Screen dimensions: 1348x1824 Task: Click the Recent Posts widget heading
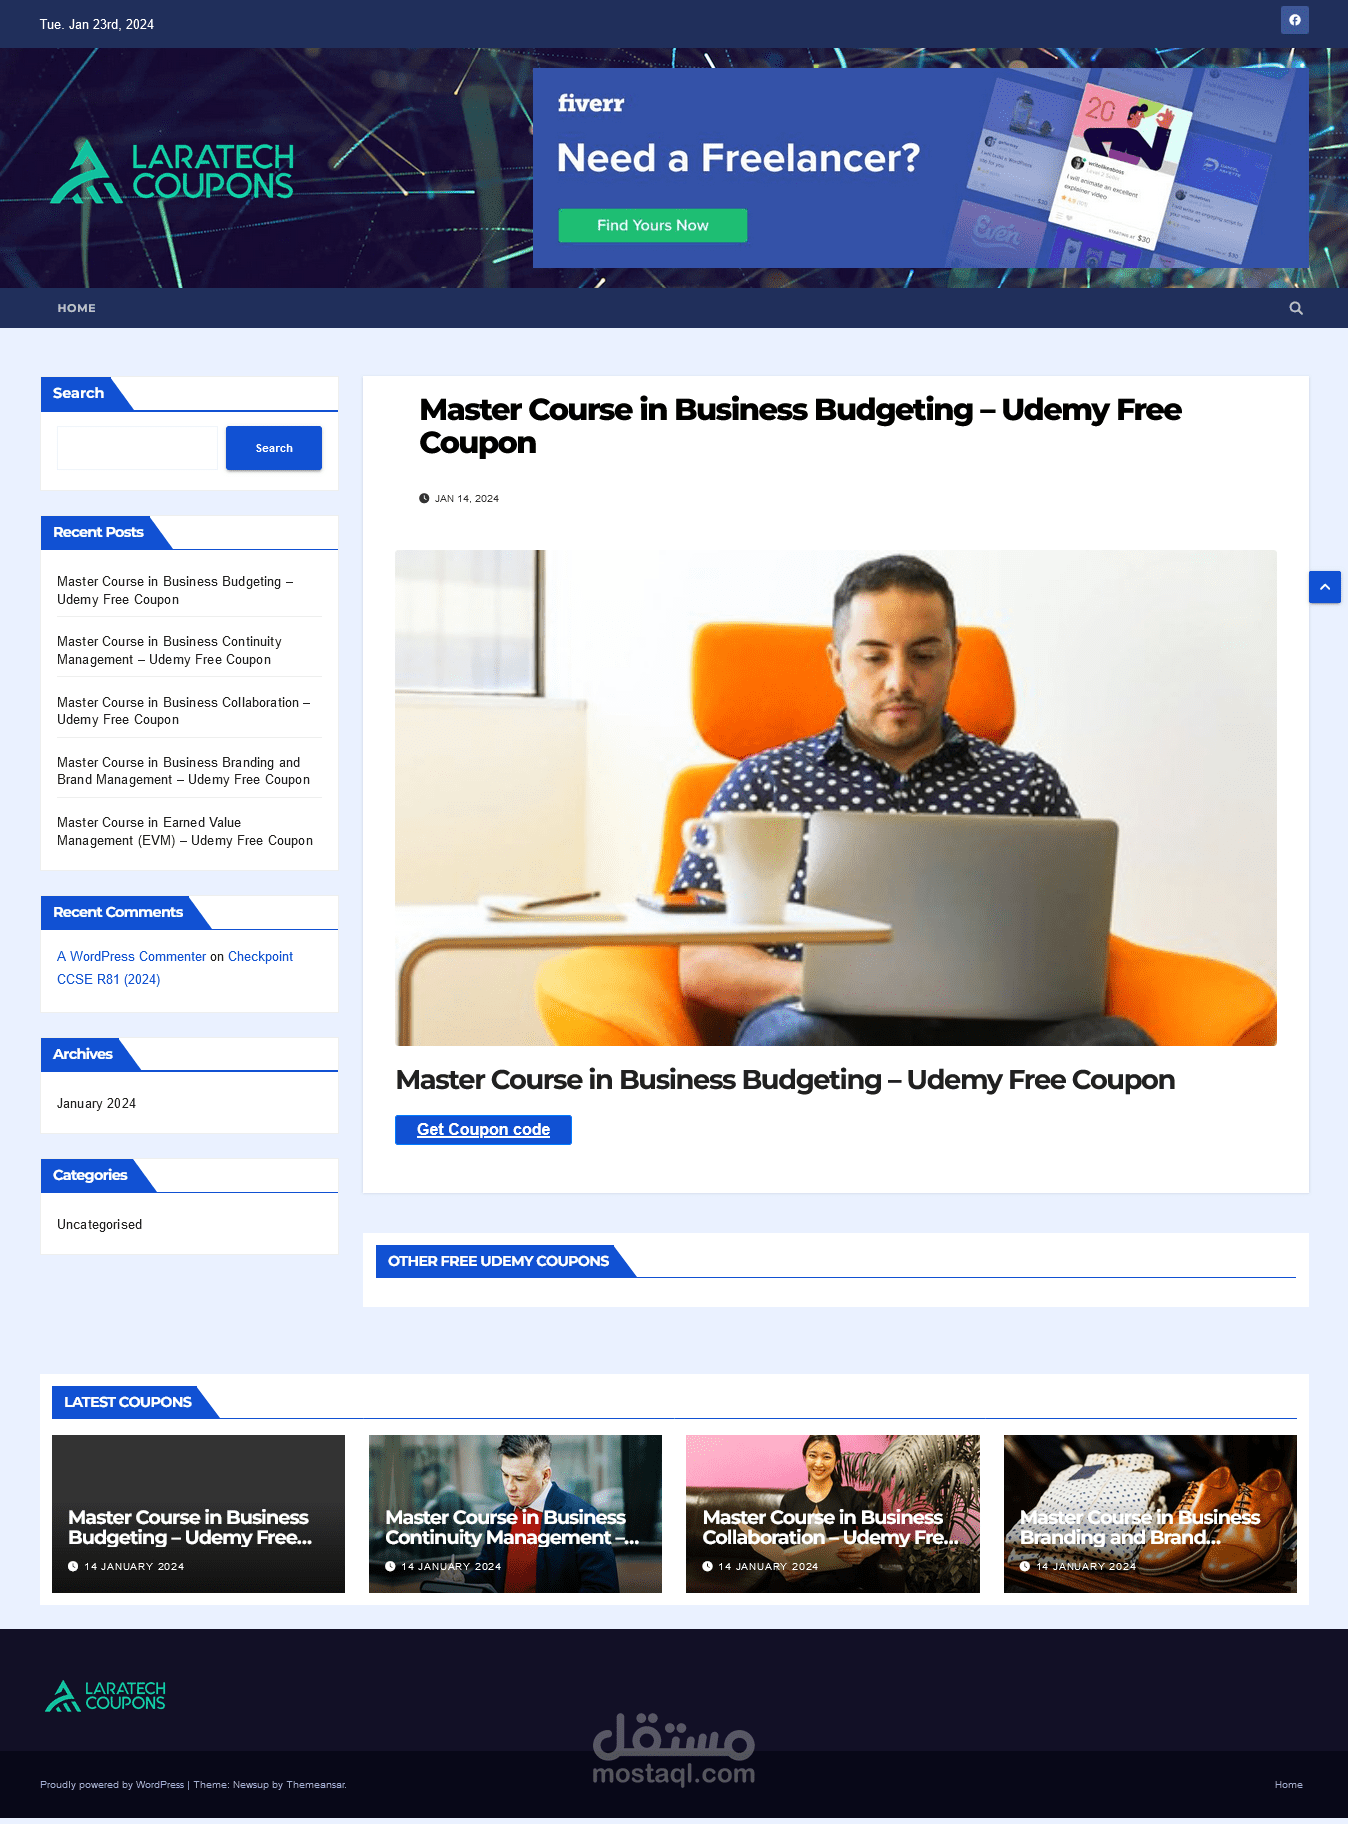98,532
